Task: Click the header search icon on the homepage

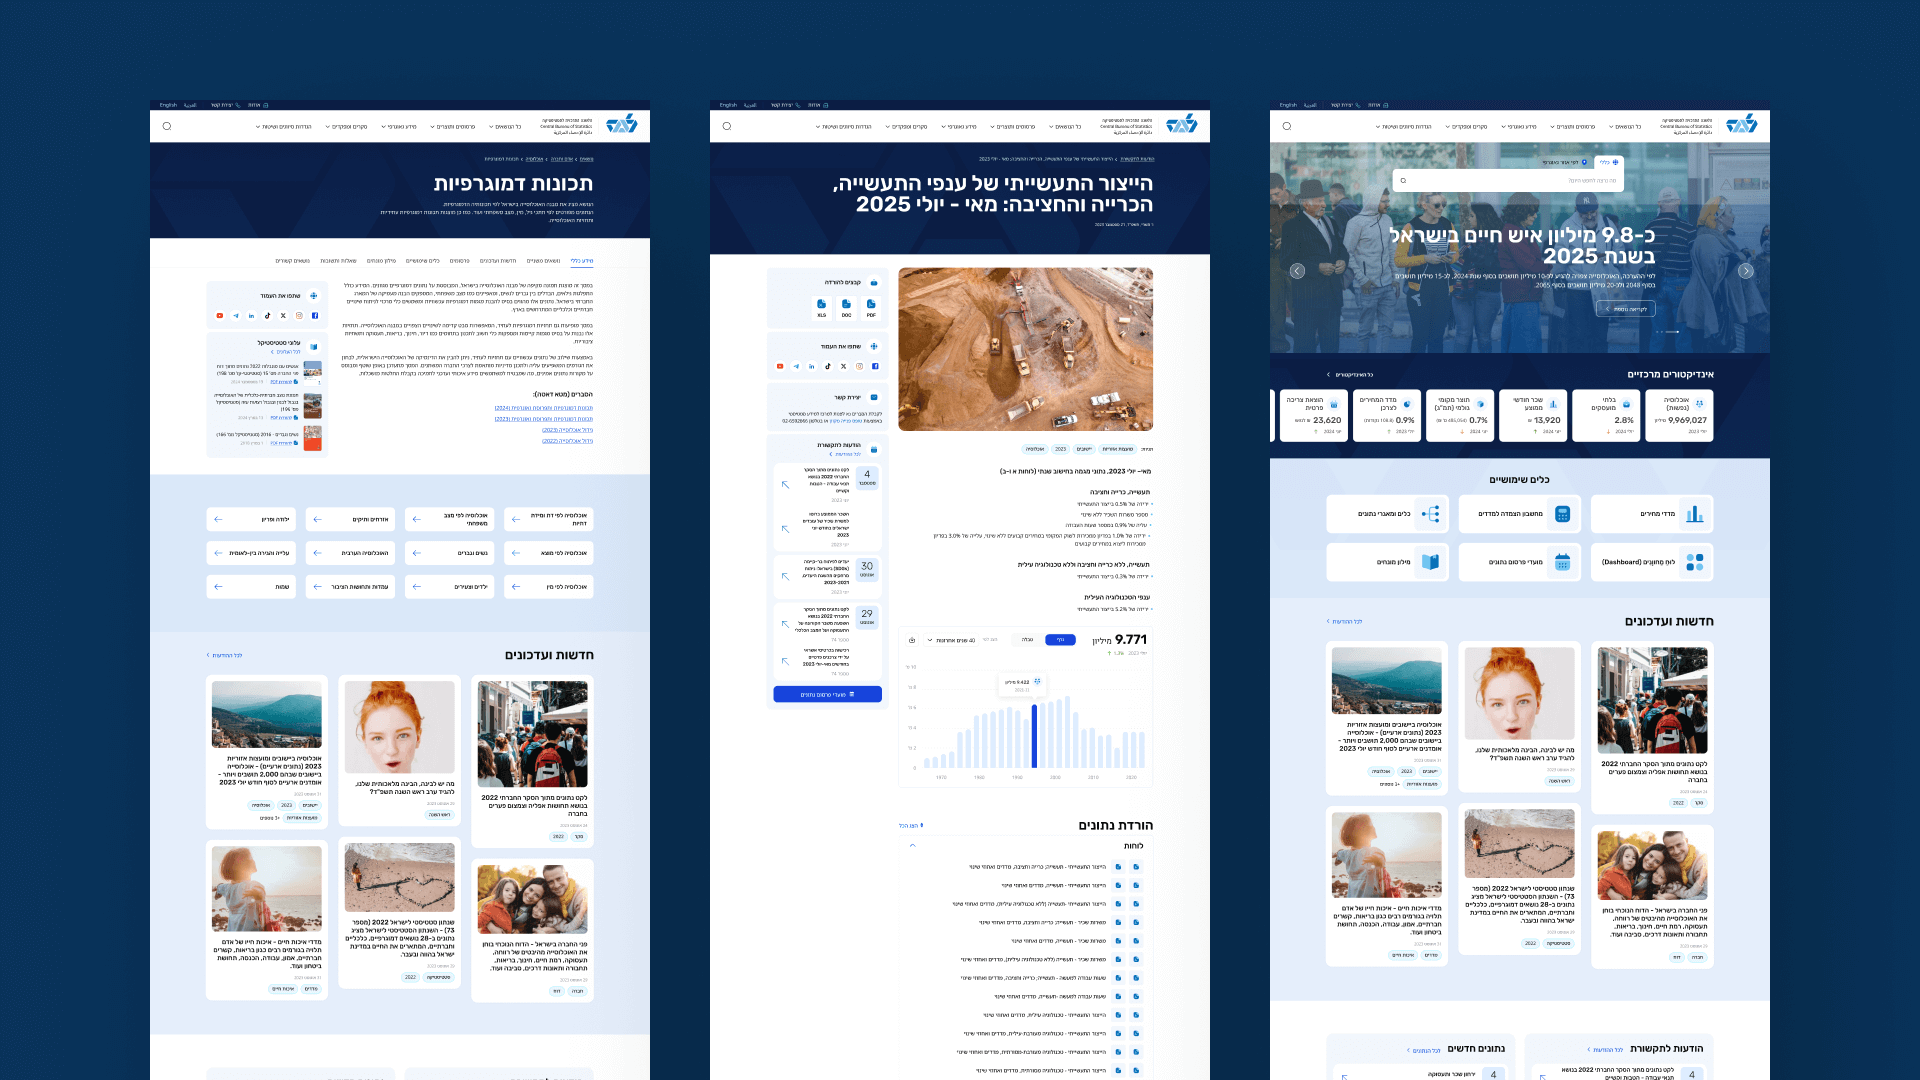Action: coord(1287,126)
